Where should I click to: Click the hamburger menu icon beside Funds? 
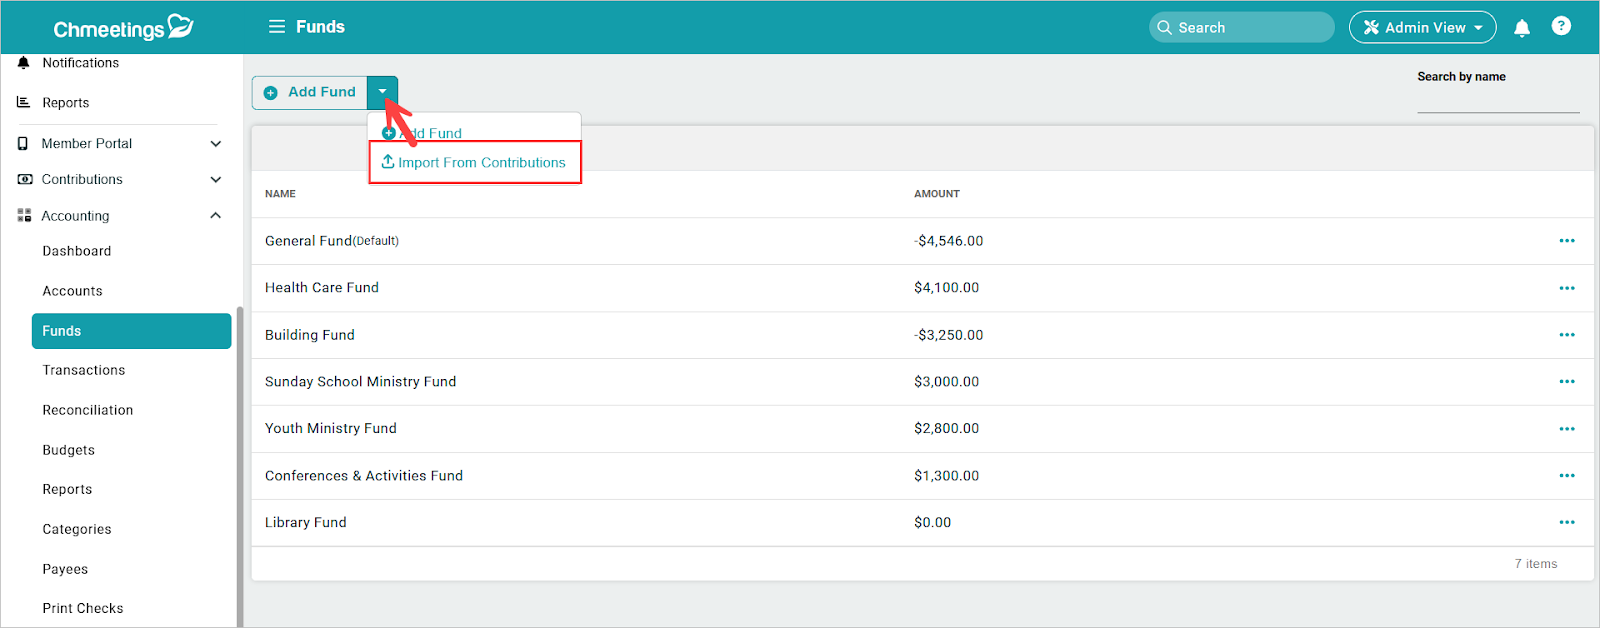(277, 27)
